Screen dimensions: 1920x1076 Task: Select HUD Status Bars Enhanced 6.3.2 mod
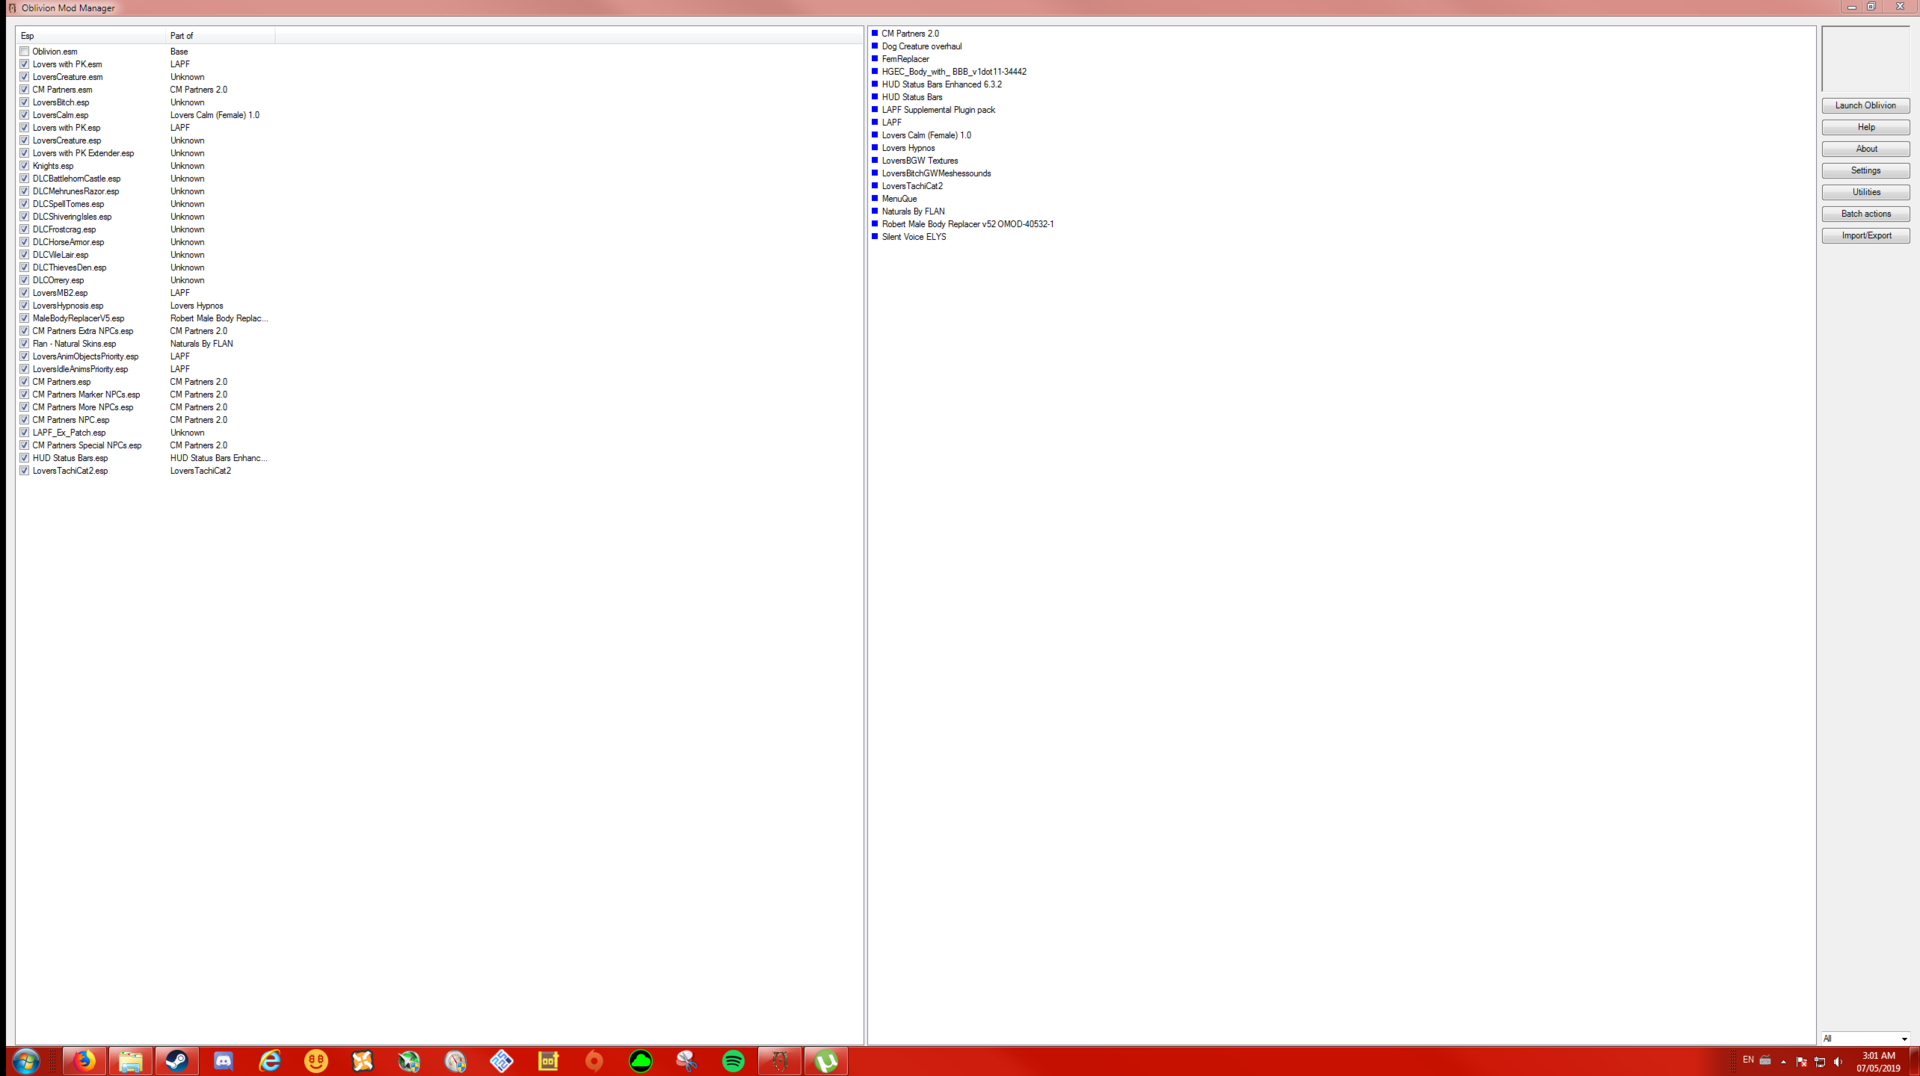(x=941, y=84)
